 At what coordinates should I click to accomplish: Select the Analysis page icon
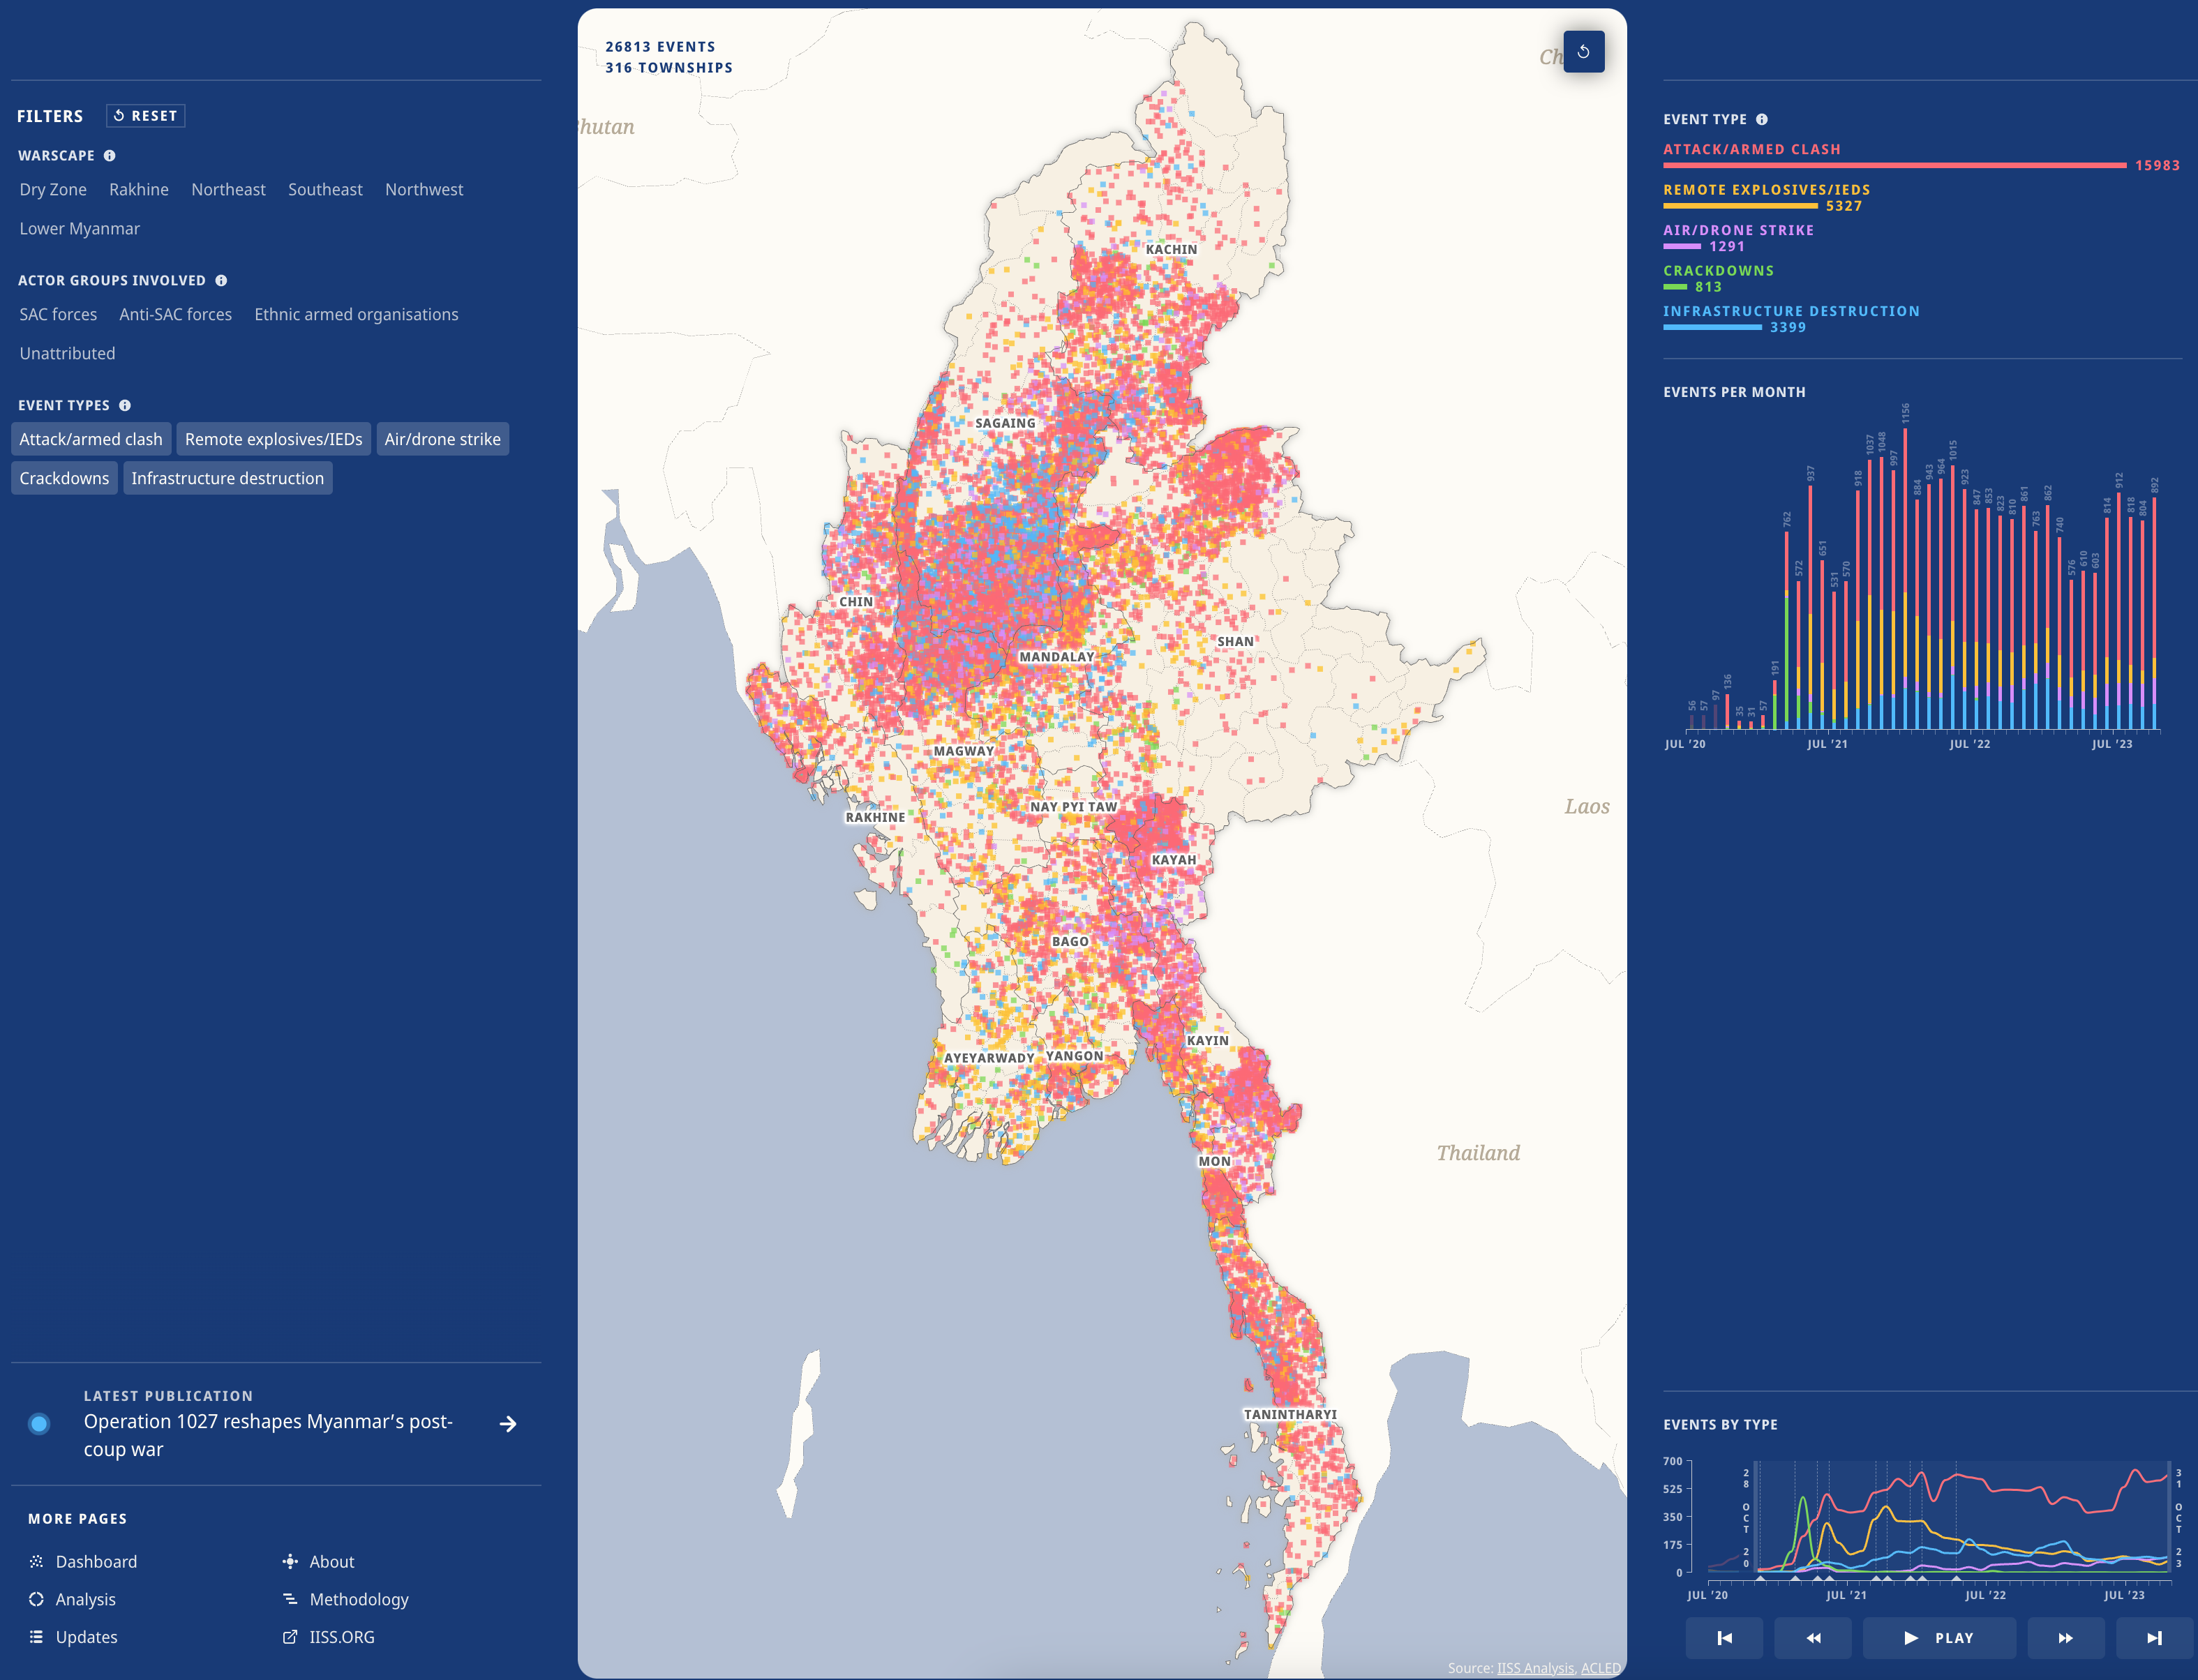[36, 1599]
